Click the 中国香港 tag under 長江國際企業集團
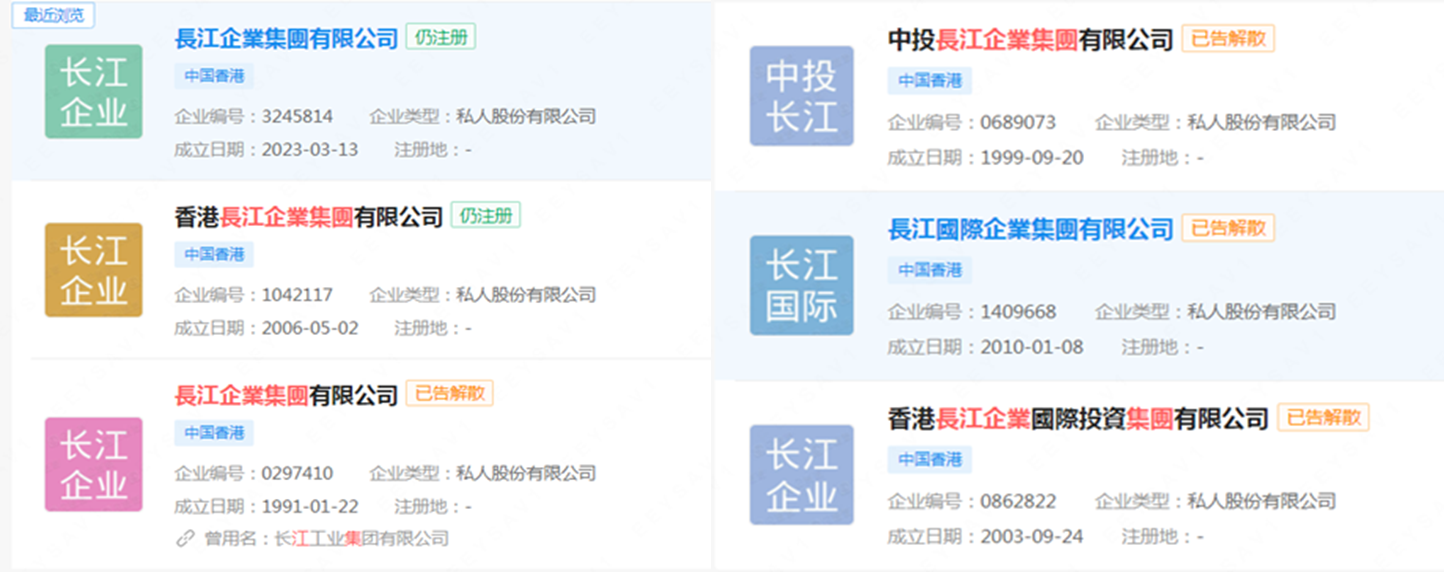1444x572 pixels. click(x=929, y=270)
